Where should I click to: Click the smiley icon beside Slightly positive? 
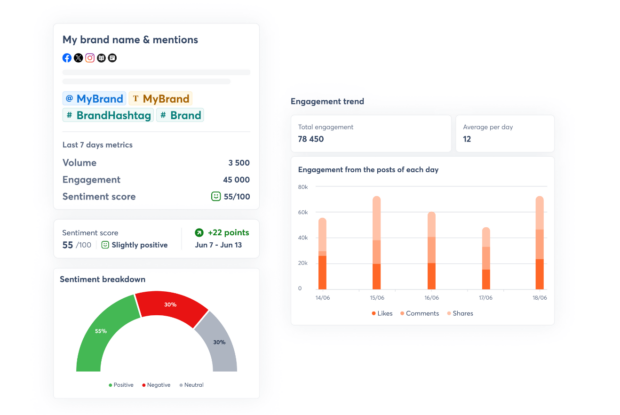click(105, 244)
